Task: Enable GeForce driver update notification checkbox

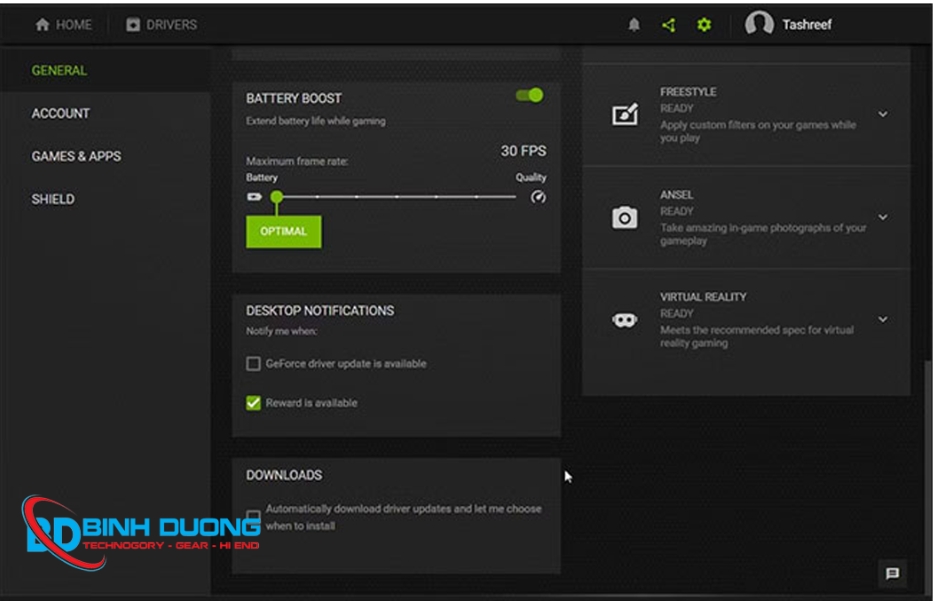Action: tap(253, 364)
